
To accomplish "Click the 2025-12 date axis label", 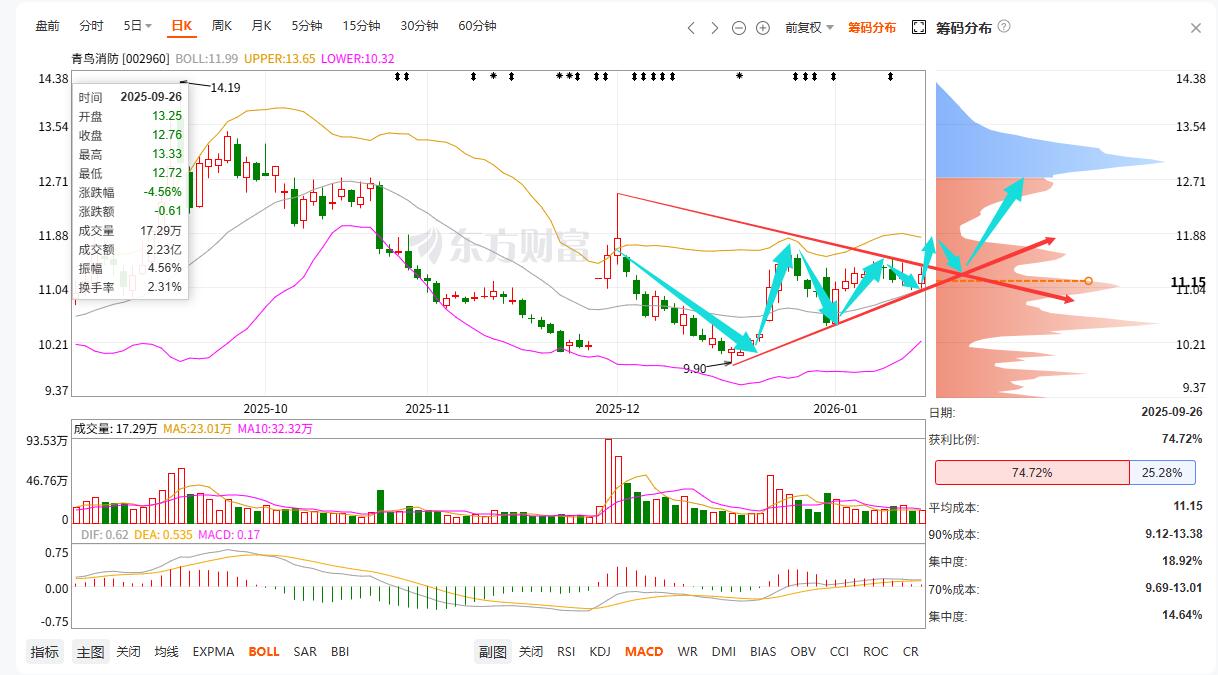I will click(x=617, y=409).
